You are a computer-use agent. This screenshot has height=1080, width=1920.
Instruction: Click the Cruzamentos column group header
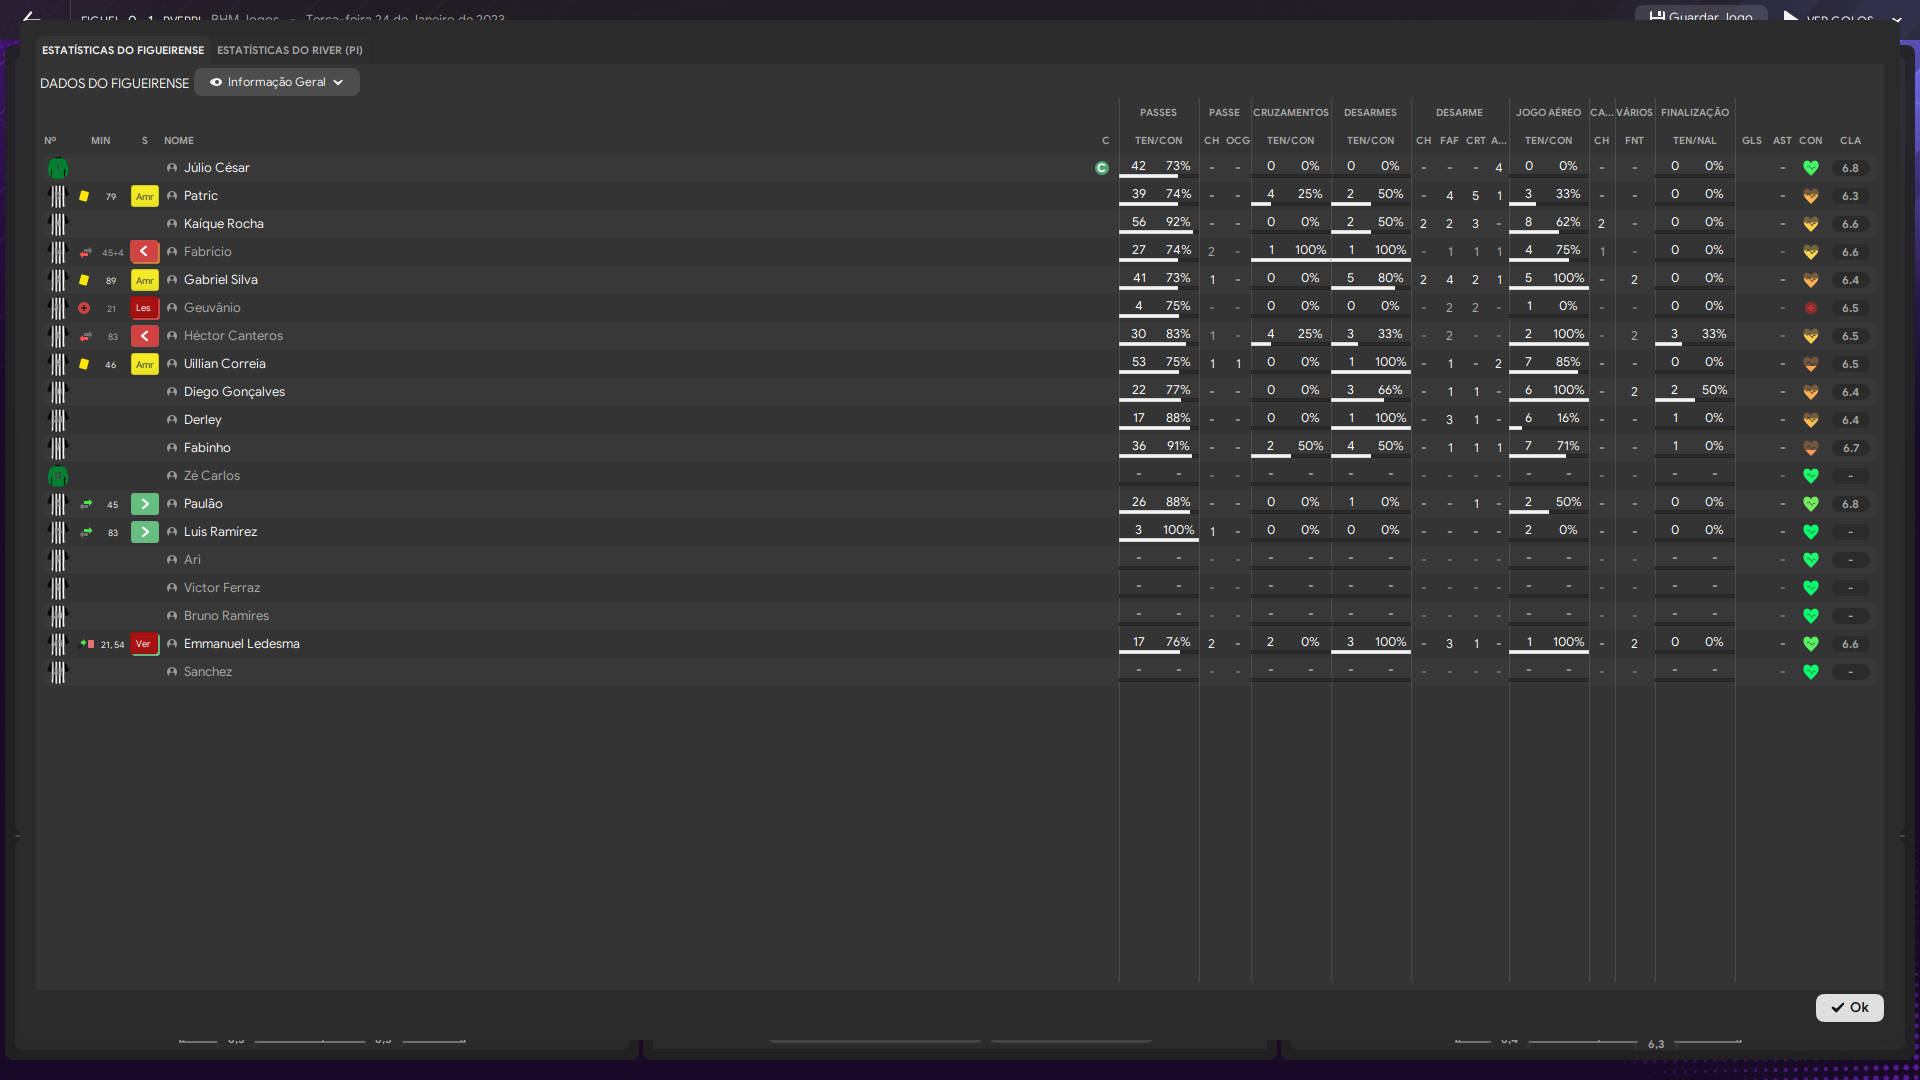point(1290,113)
